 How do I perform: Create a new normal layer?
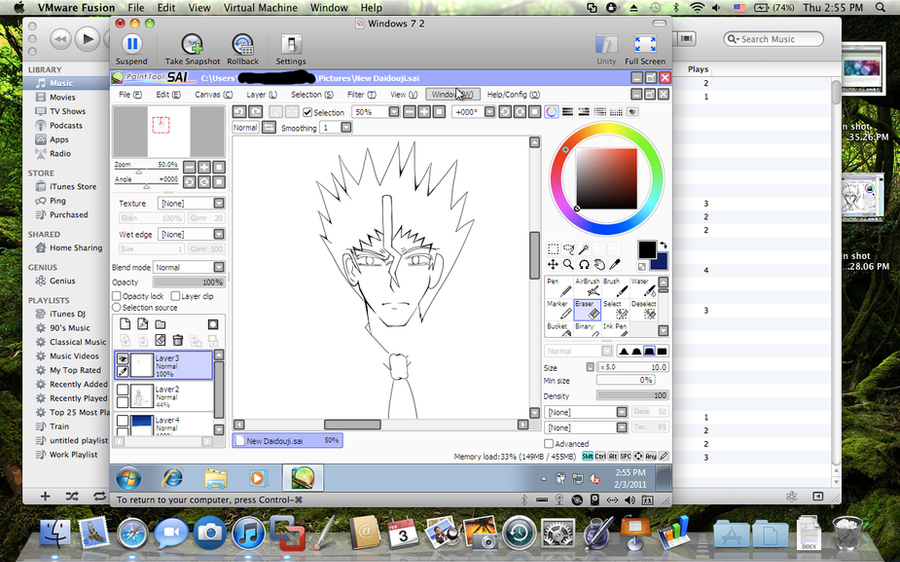tap(125, 324)
